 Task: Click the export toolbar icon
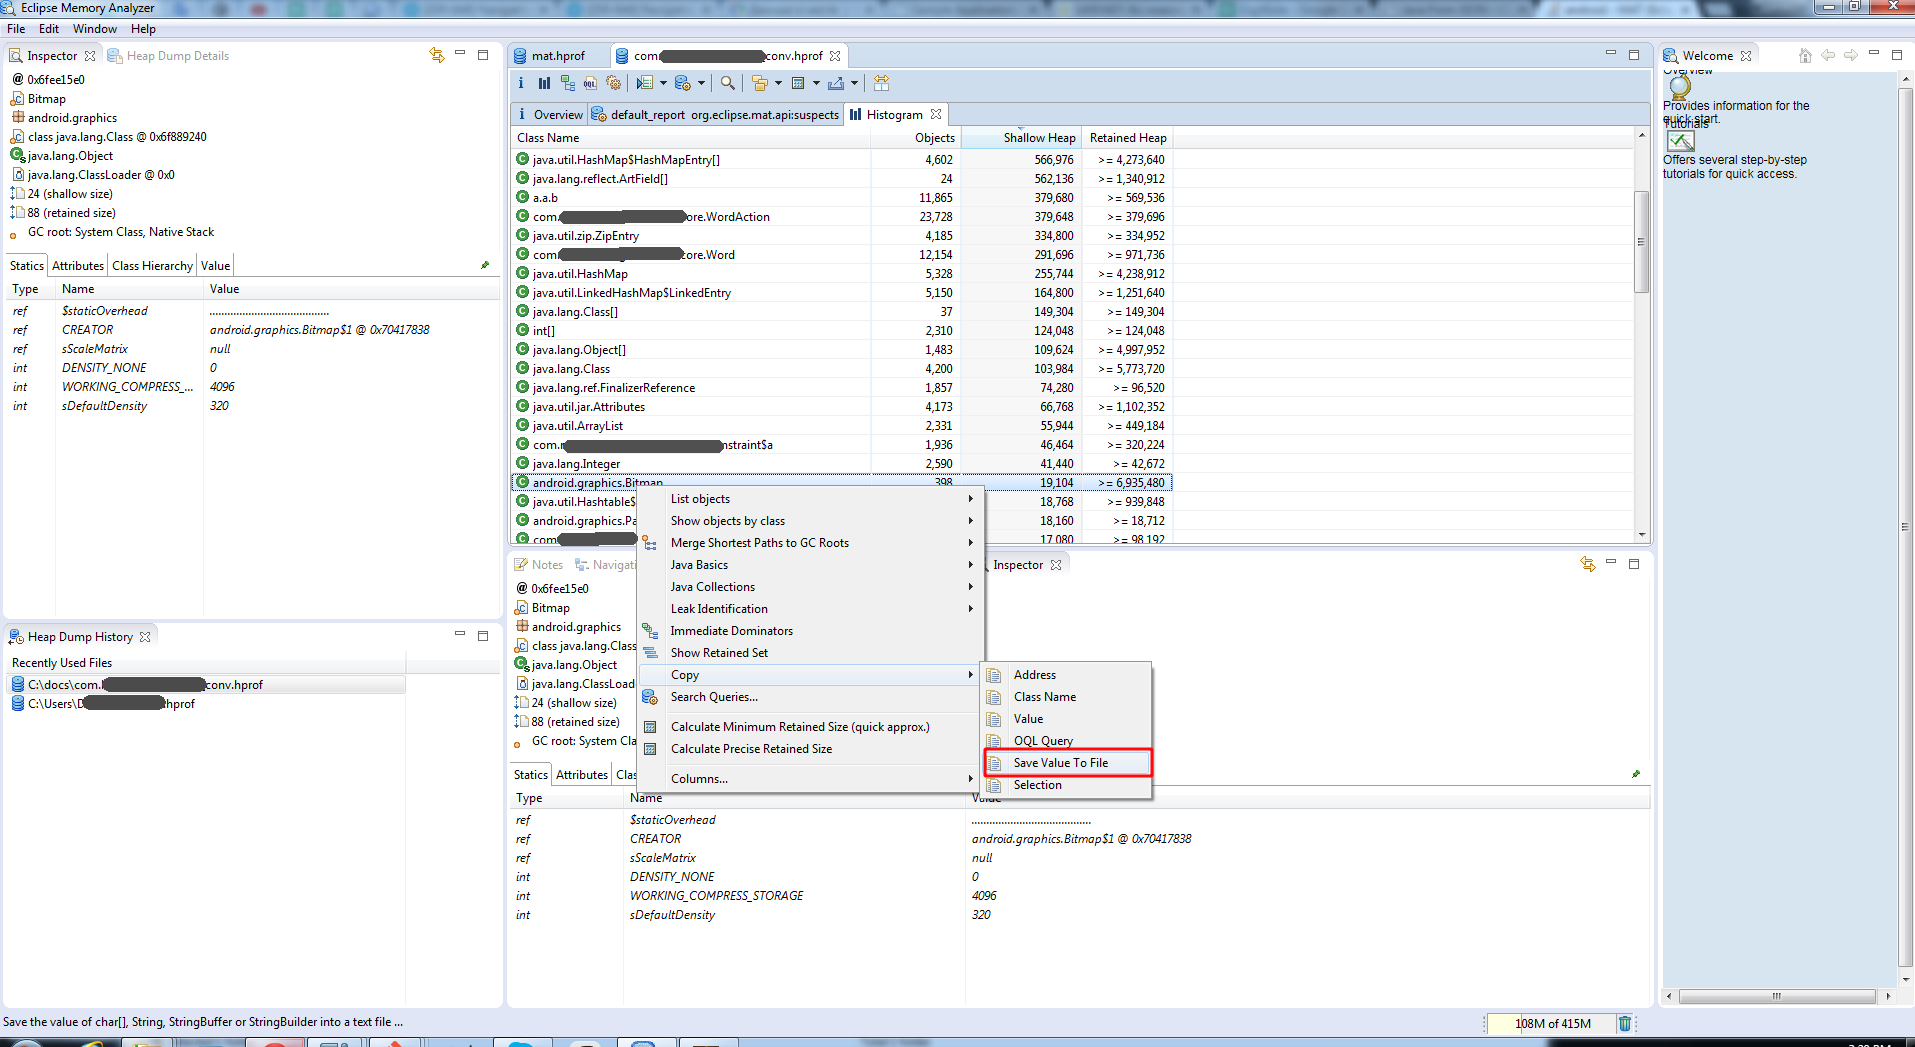(836, 83)
